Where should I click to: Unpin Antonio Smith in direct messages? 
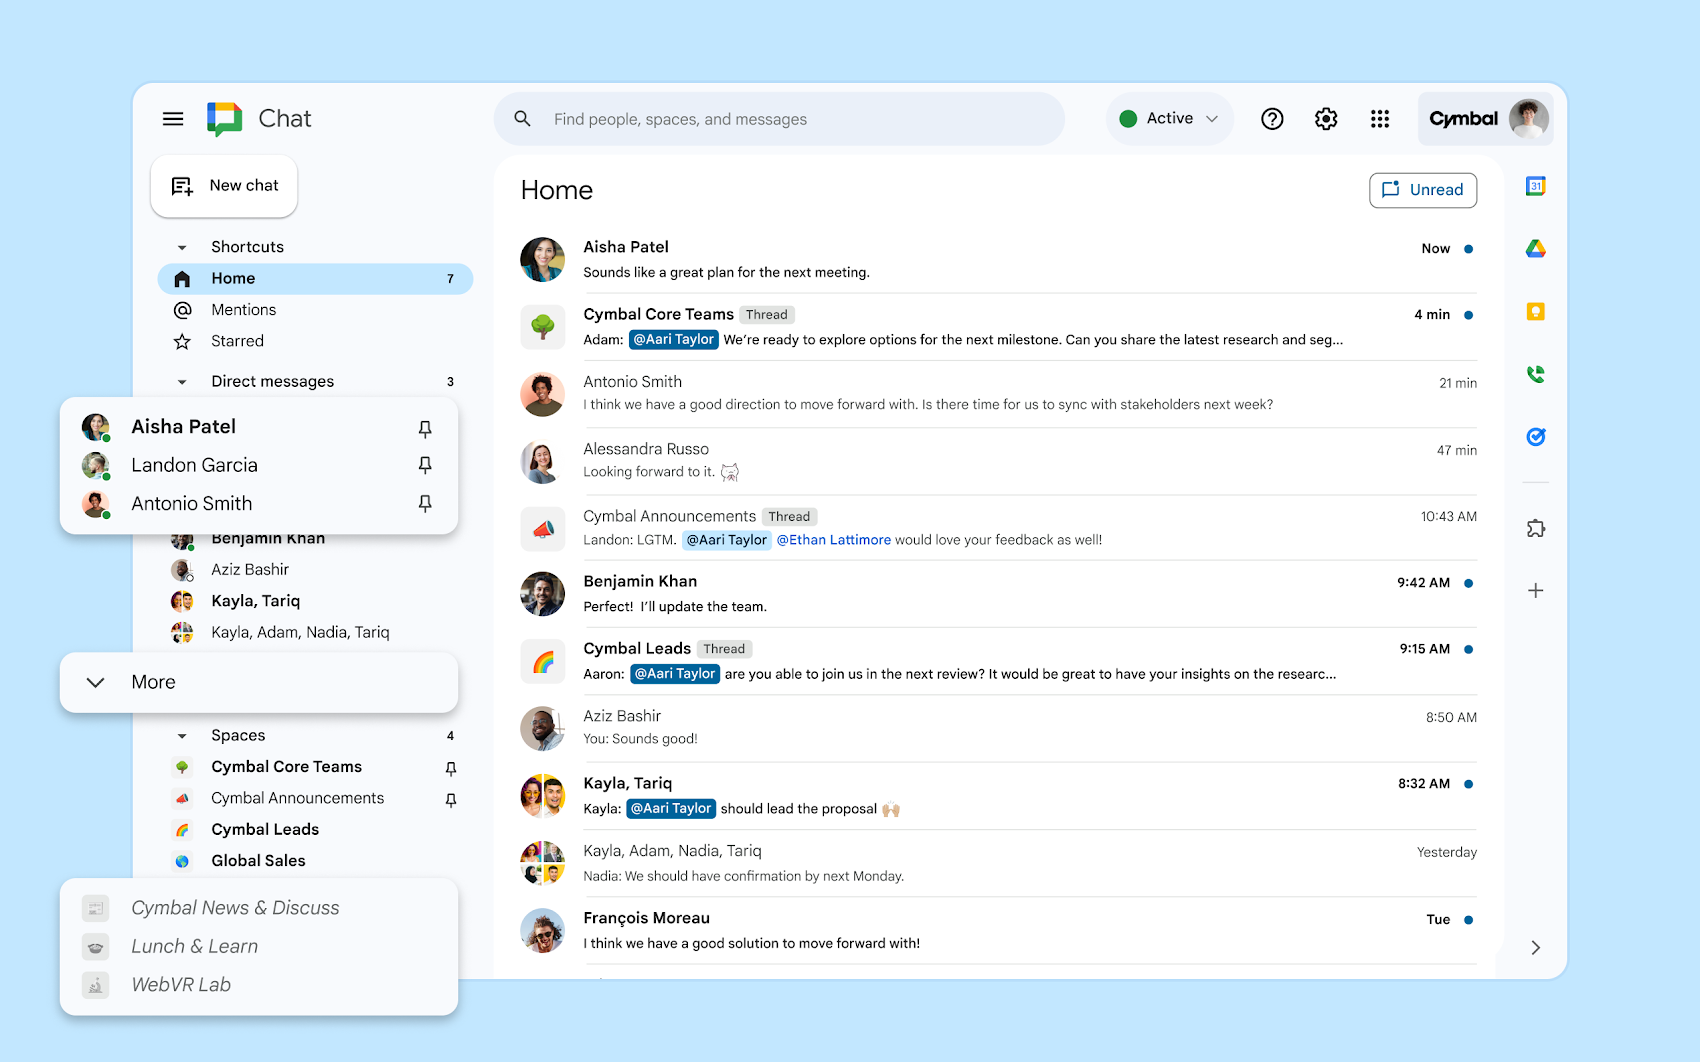425,503
